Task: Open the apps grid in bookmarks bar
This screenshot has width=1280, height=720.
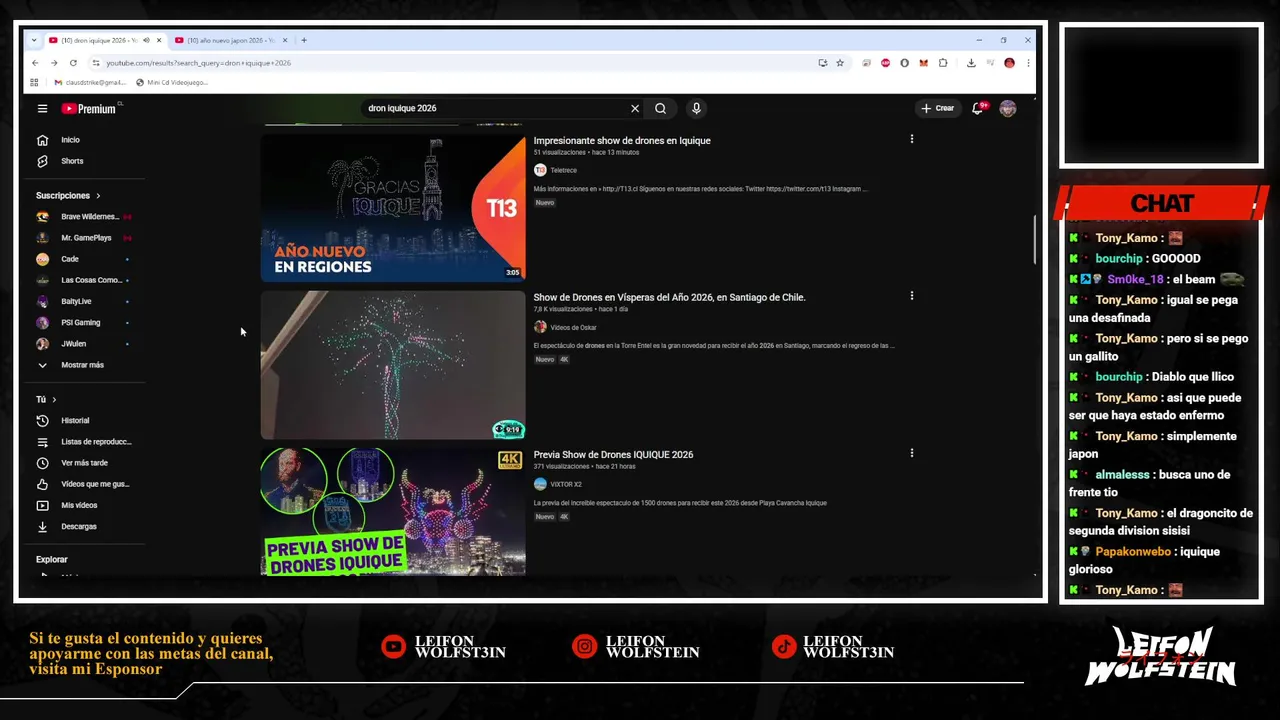Action: pyautogui.click(x=35, y=83)
